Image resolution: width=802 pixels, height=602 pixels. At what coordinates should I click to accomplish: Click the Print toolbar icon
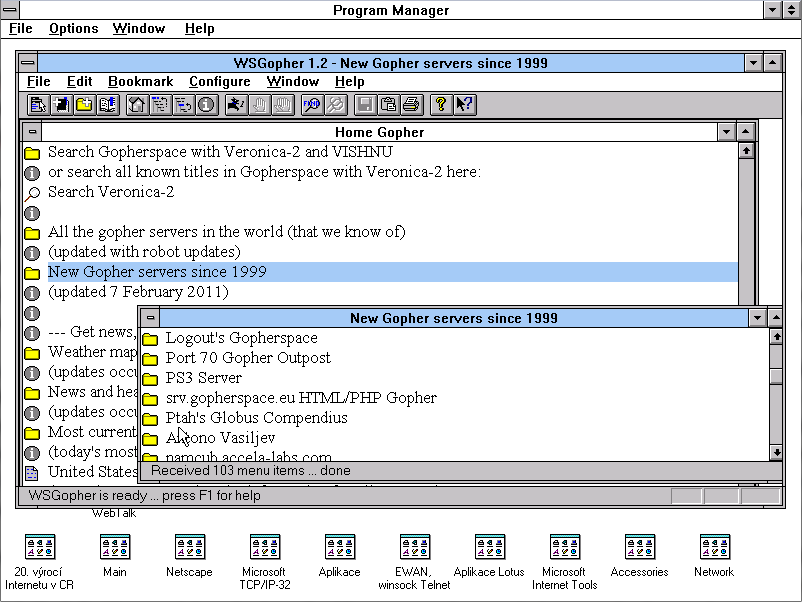[x=412, y=105]
